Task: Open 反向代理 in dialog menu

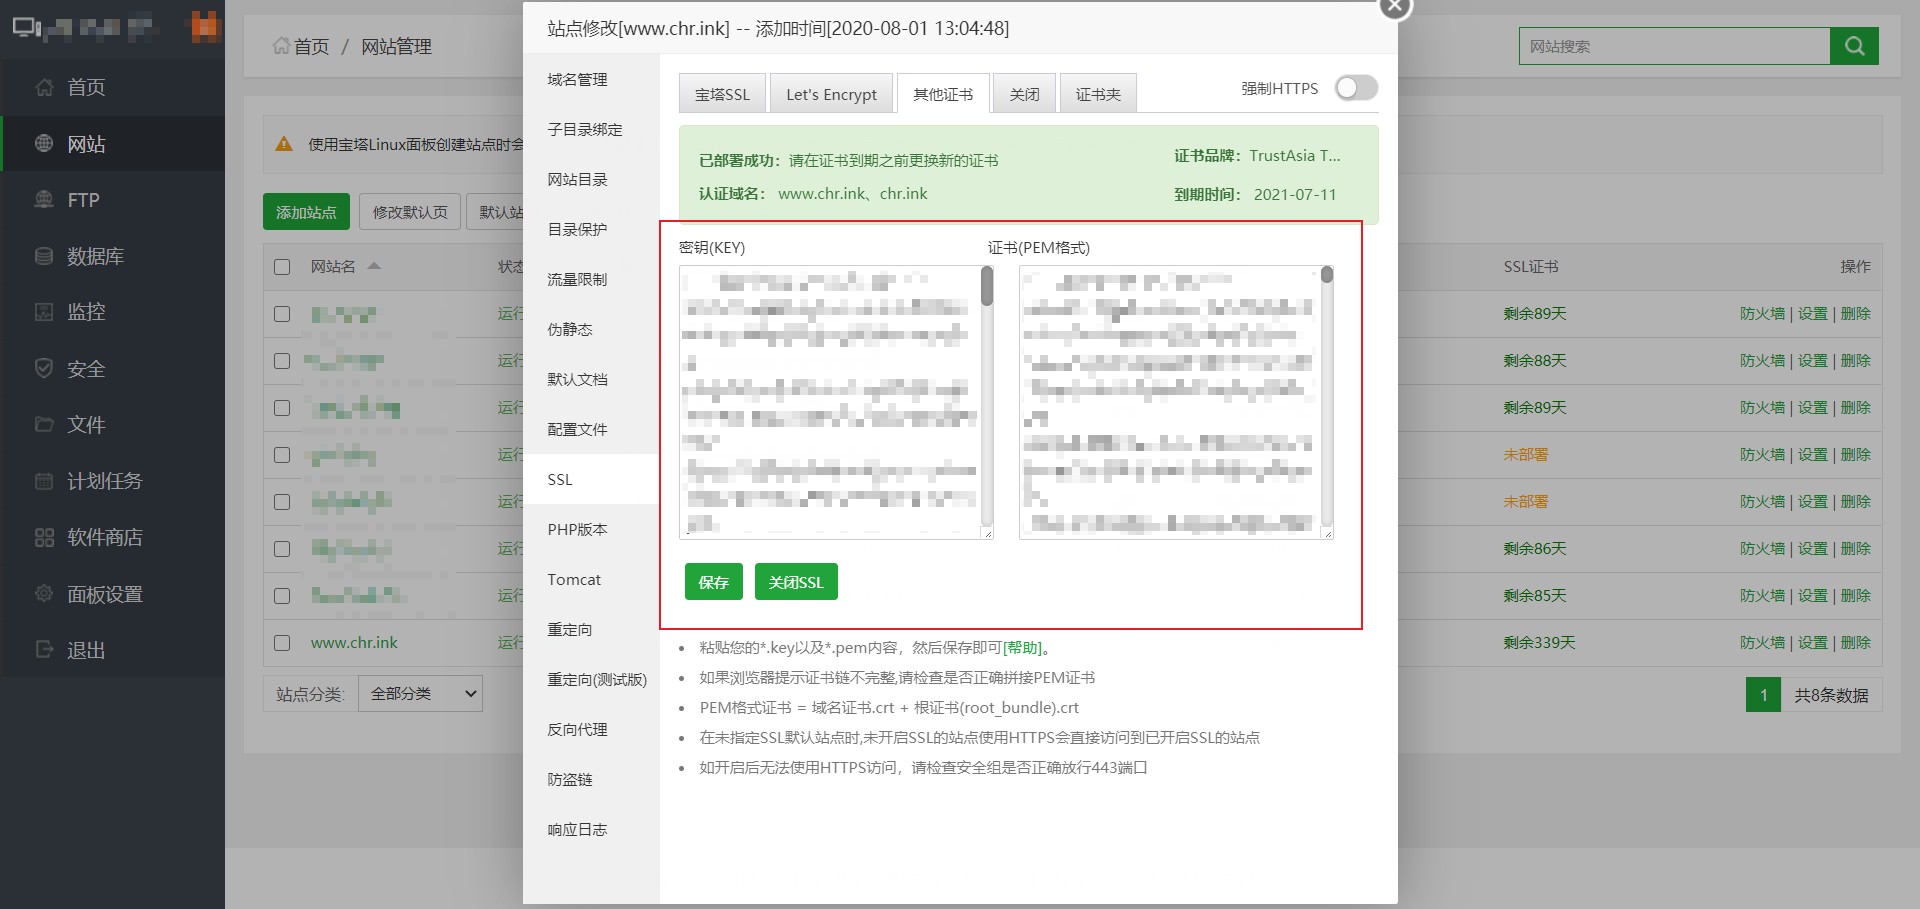Action: (x=591, y=729)
